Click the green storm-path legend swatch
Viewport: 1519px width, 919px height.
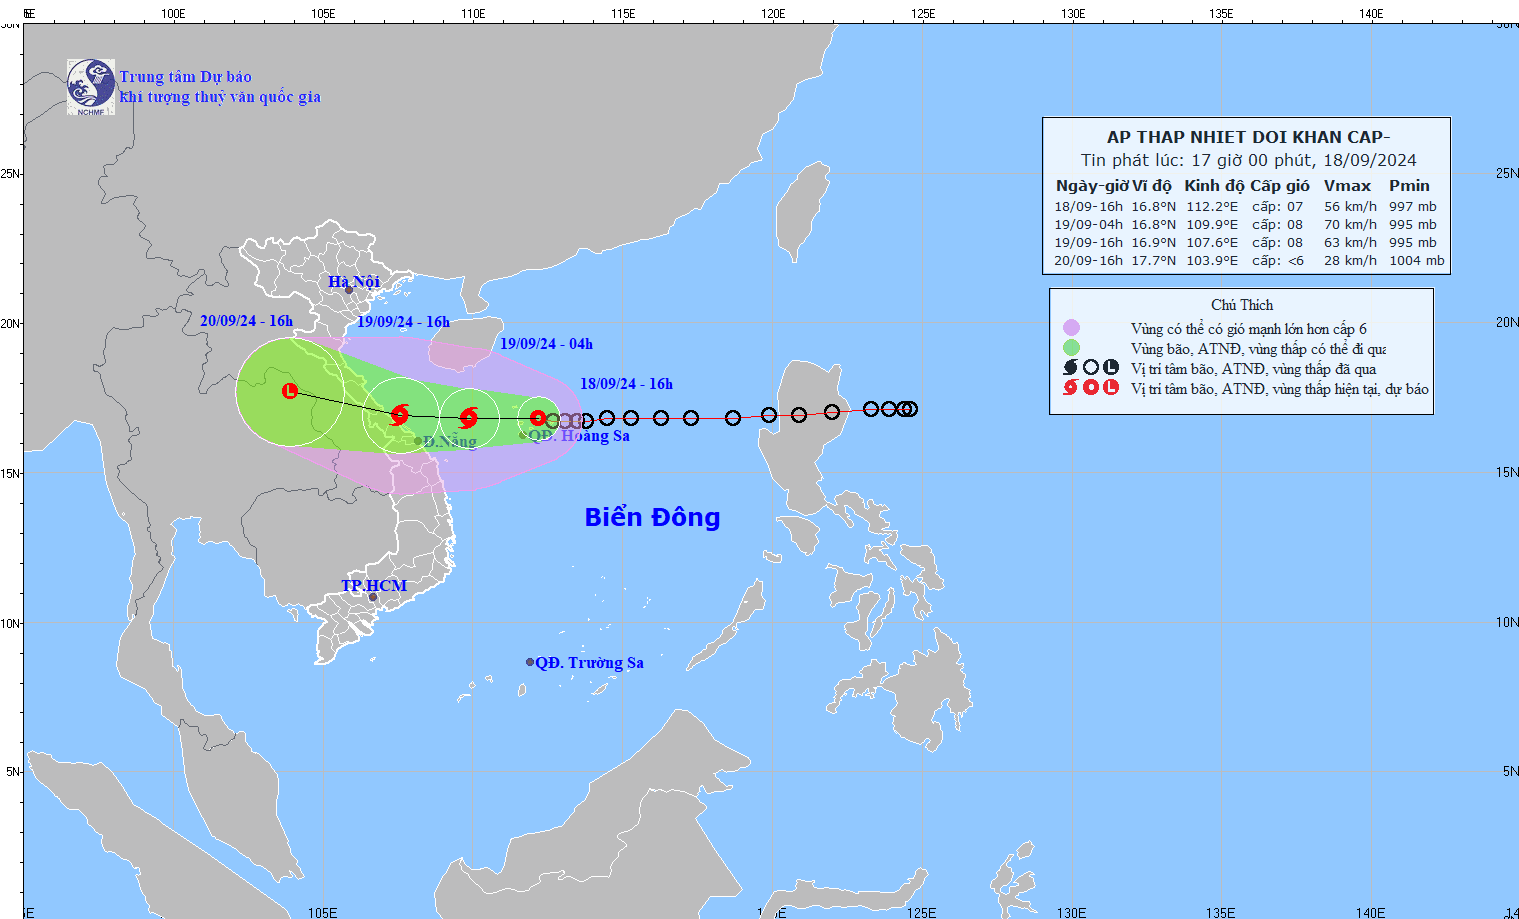pos(1071,348)
